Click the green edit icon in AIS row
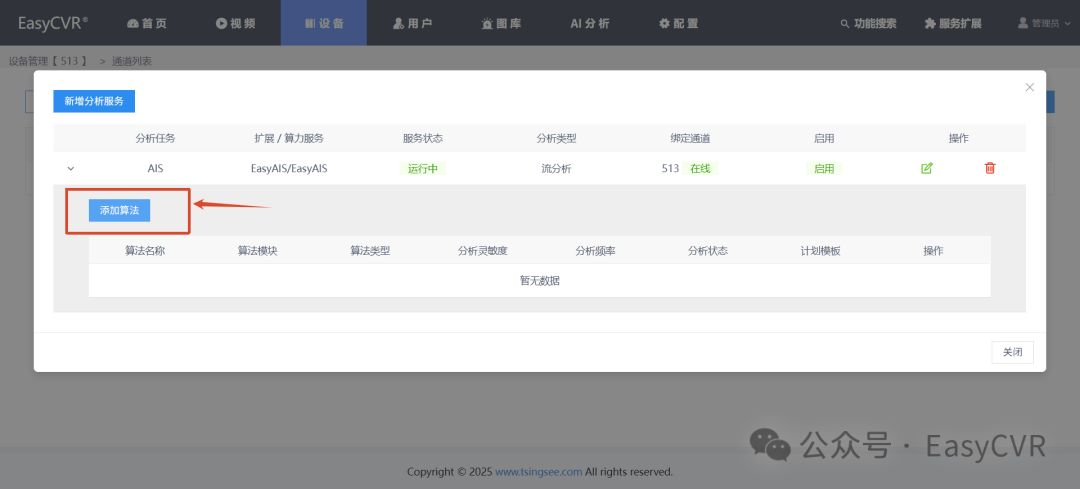This screenshot has height=489, width=1080. (x=926, y=168)
